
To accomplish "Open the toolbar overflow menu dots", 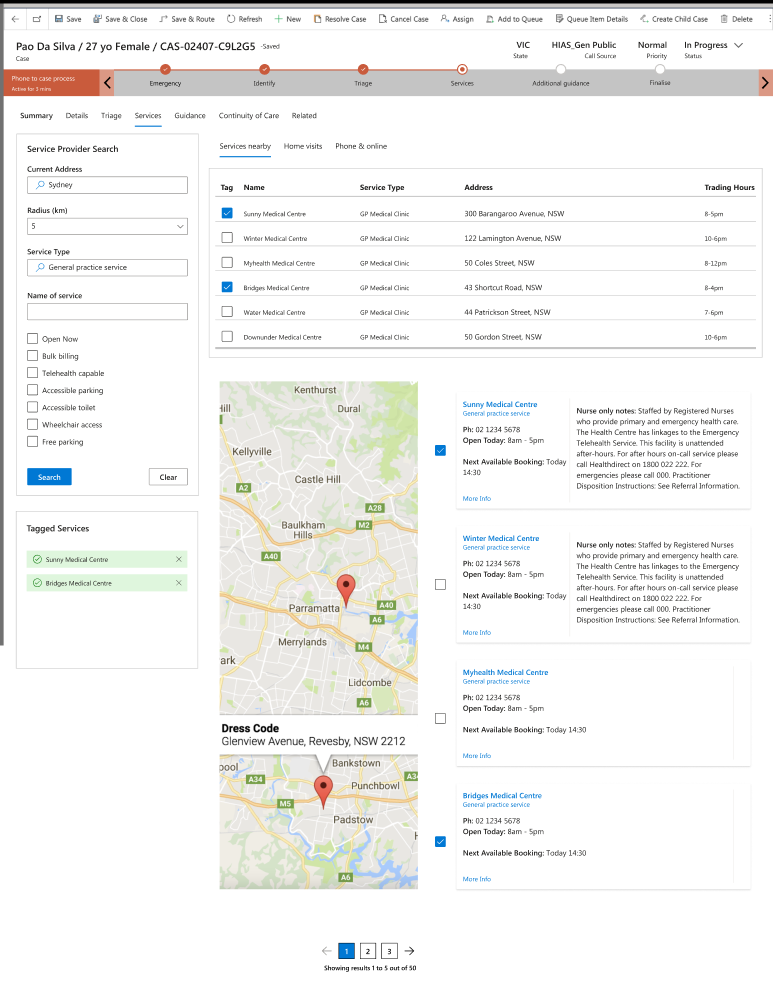I will click(x=769, y=19).
